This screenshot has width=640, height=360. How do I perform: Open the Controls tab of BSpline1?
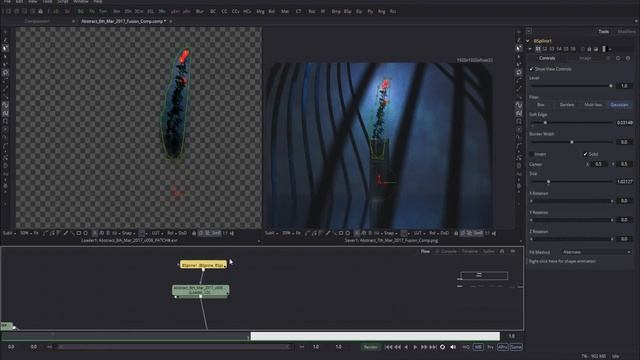547,58
